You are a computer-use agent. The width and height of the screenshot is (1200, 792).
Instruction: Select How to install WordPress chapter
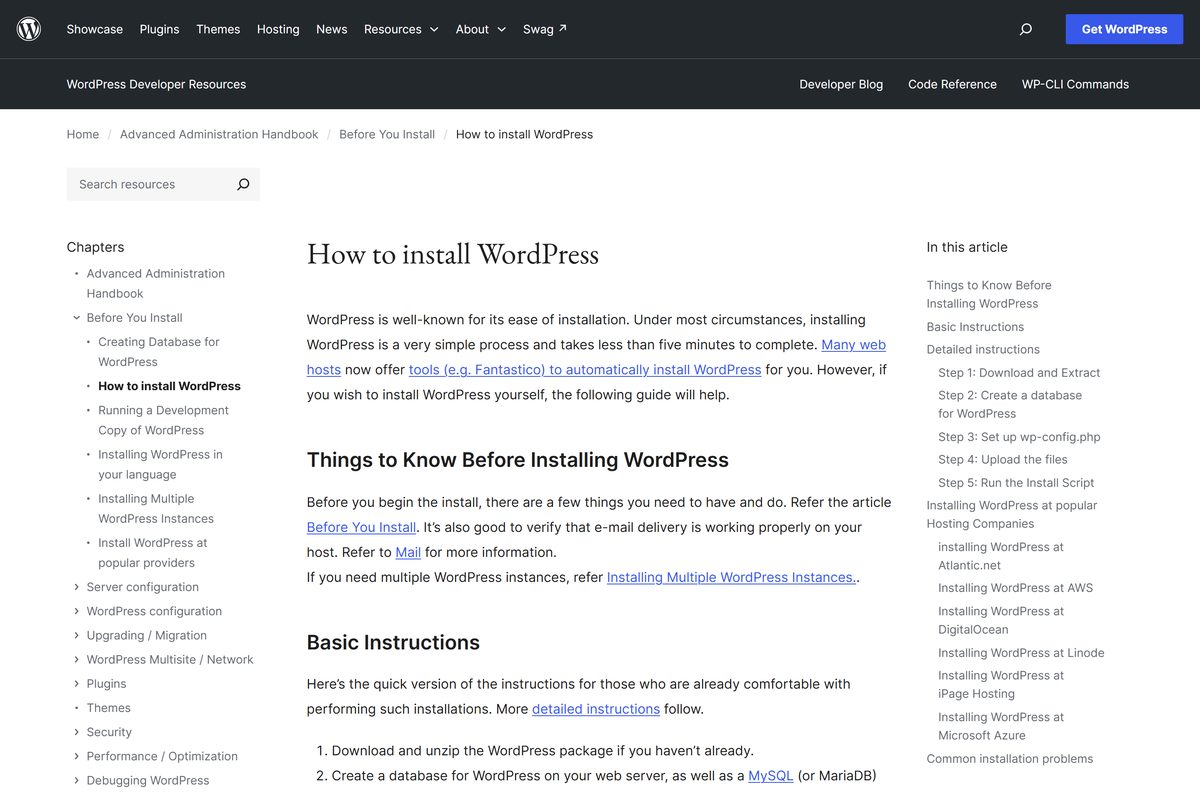click(169, 386)
